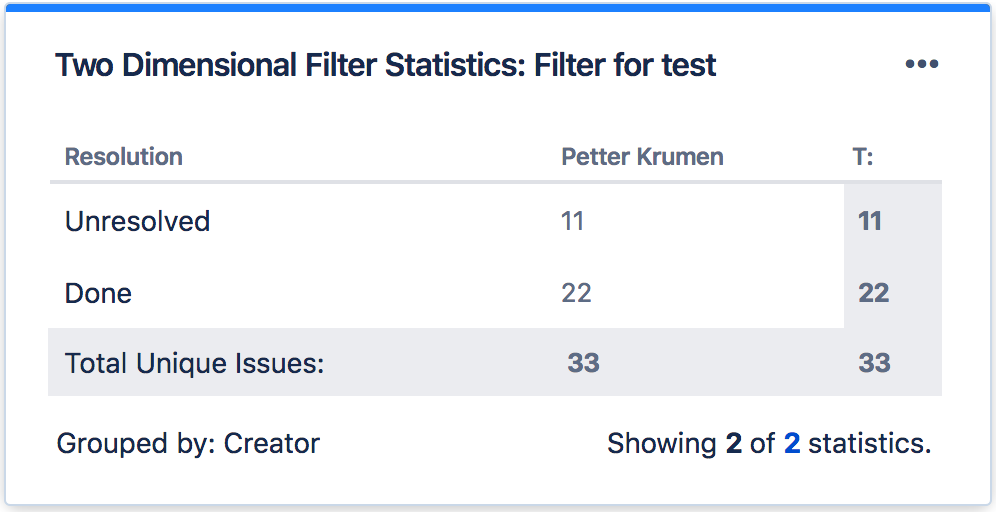Screen dimensions: 996x512
Task: Open the grand total 33 in T: column
Action: pos(874,363)
